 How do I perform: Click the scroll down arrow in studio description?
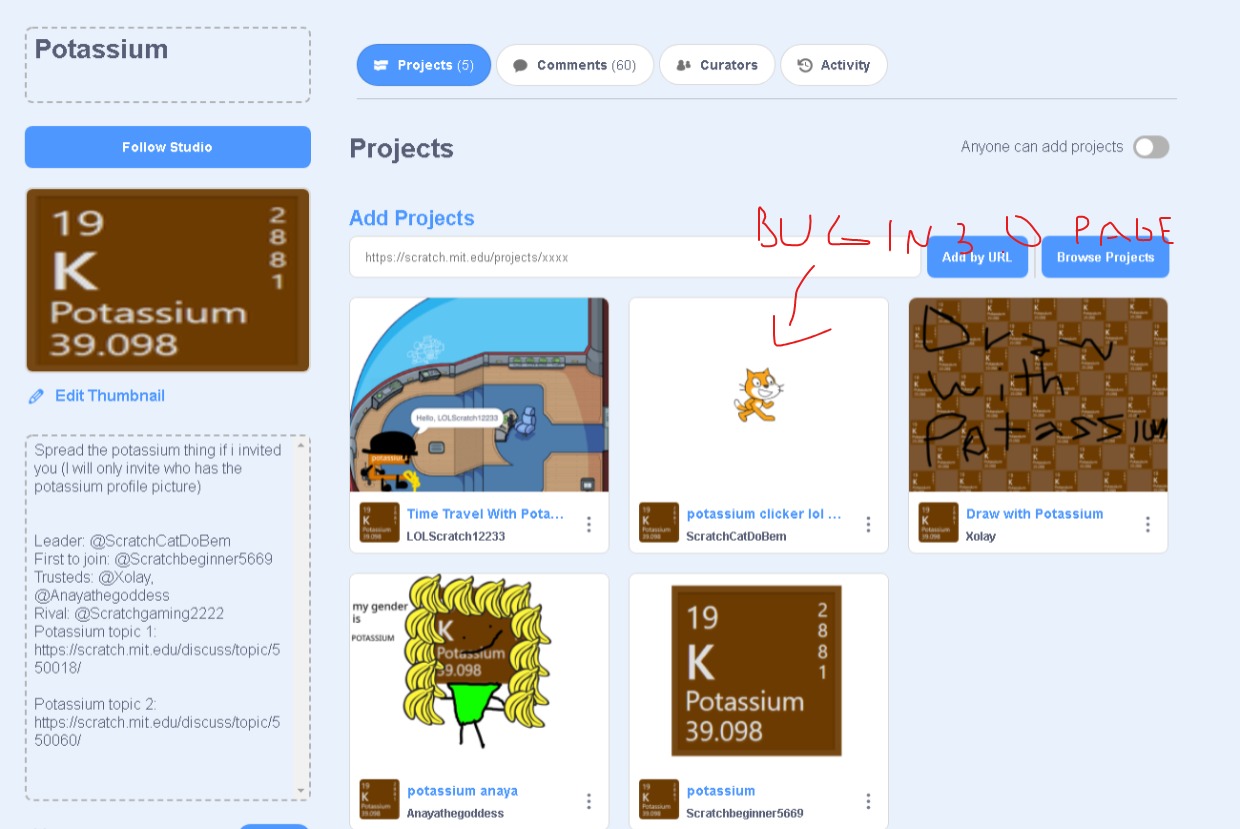coord(302,791)
